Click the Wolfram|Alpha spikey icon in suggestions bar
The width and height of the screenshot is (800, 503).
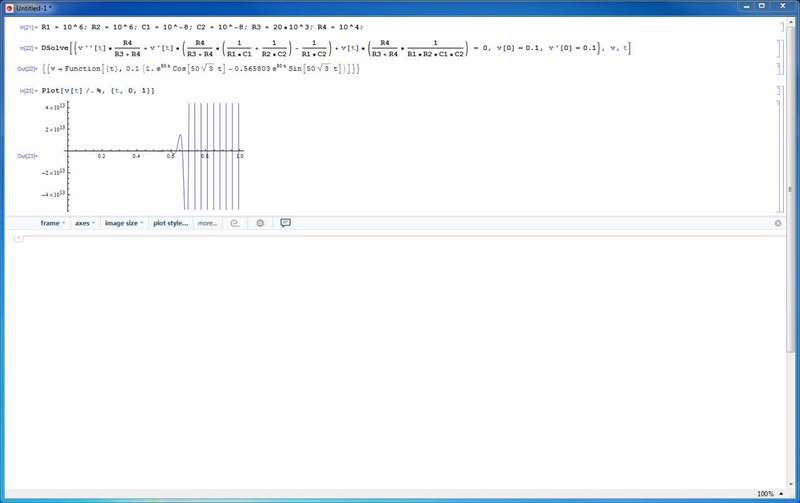coord(234,223)
